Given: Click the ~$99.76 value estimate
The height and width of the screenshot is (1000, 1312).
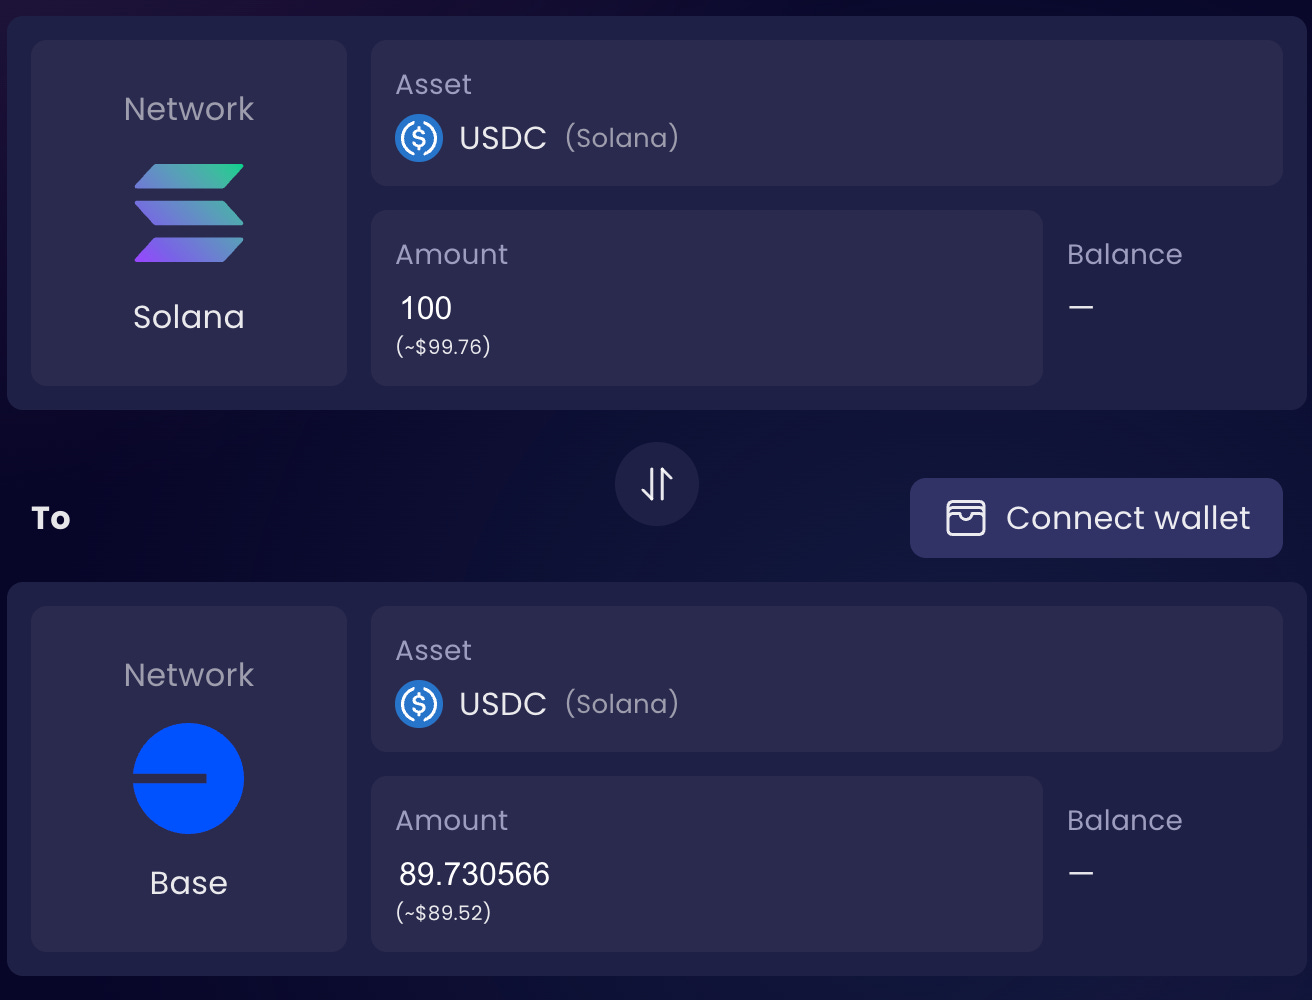Looking at the screenshot, I should pos(444,347).
